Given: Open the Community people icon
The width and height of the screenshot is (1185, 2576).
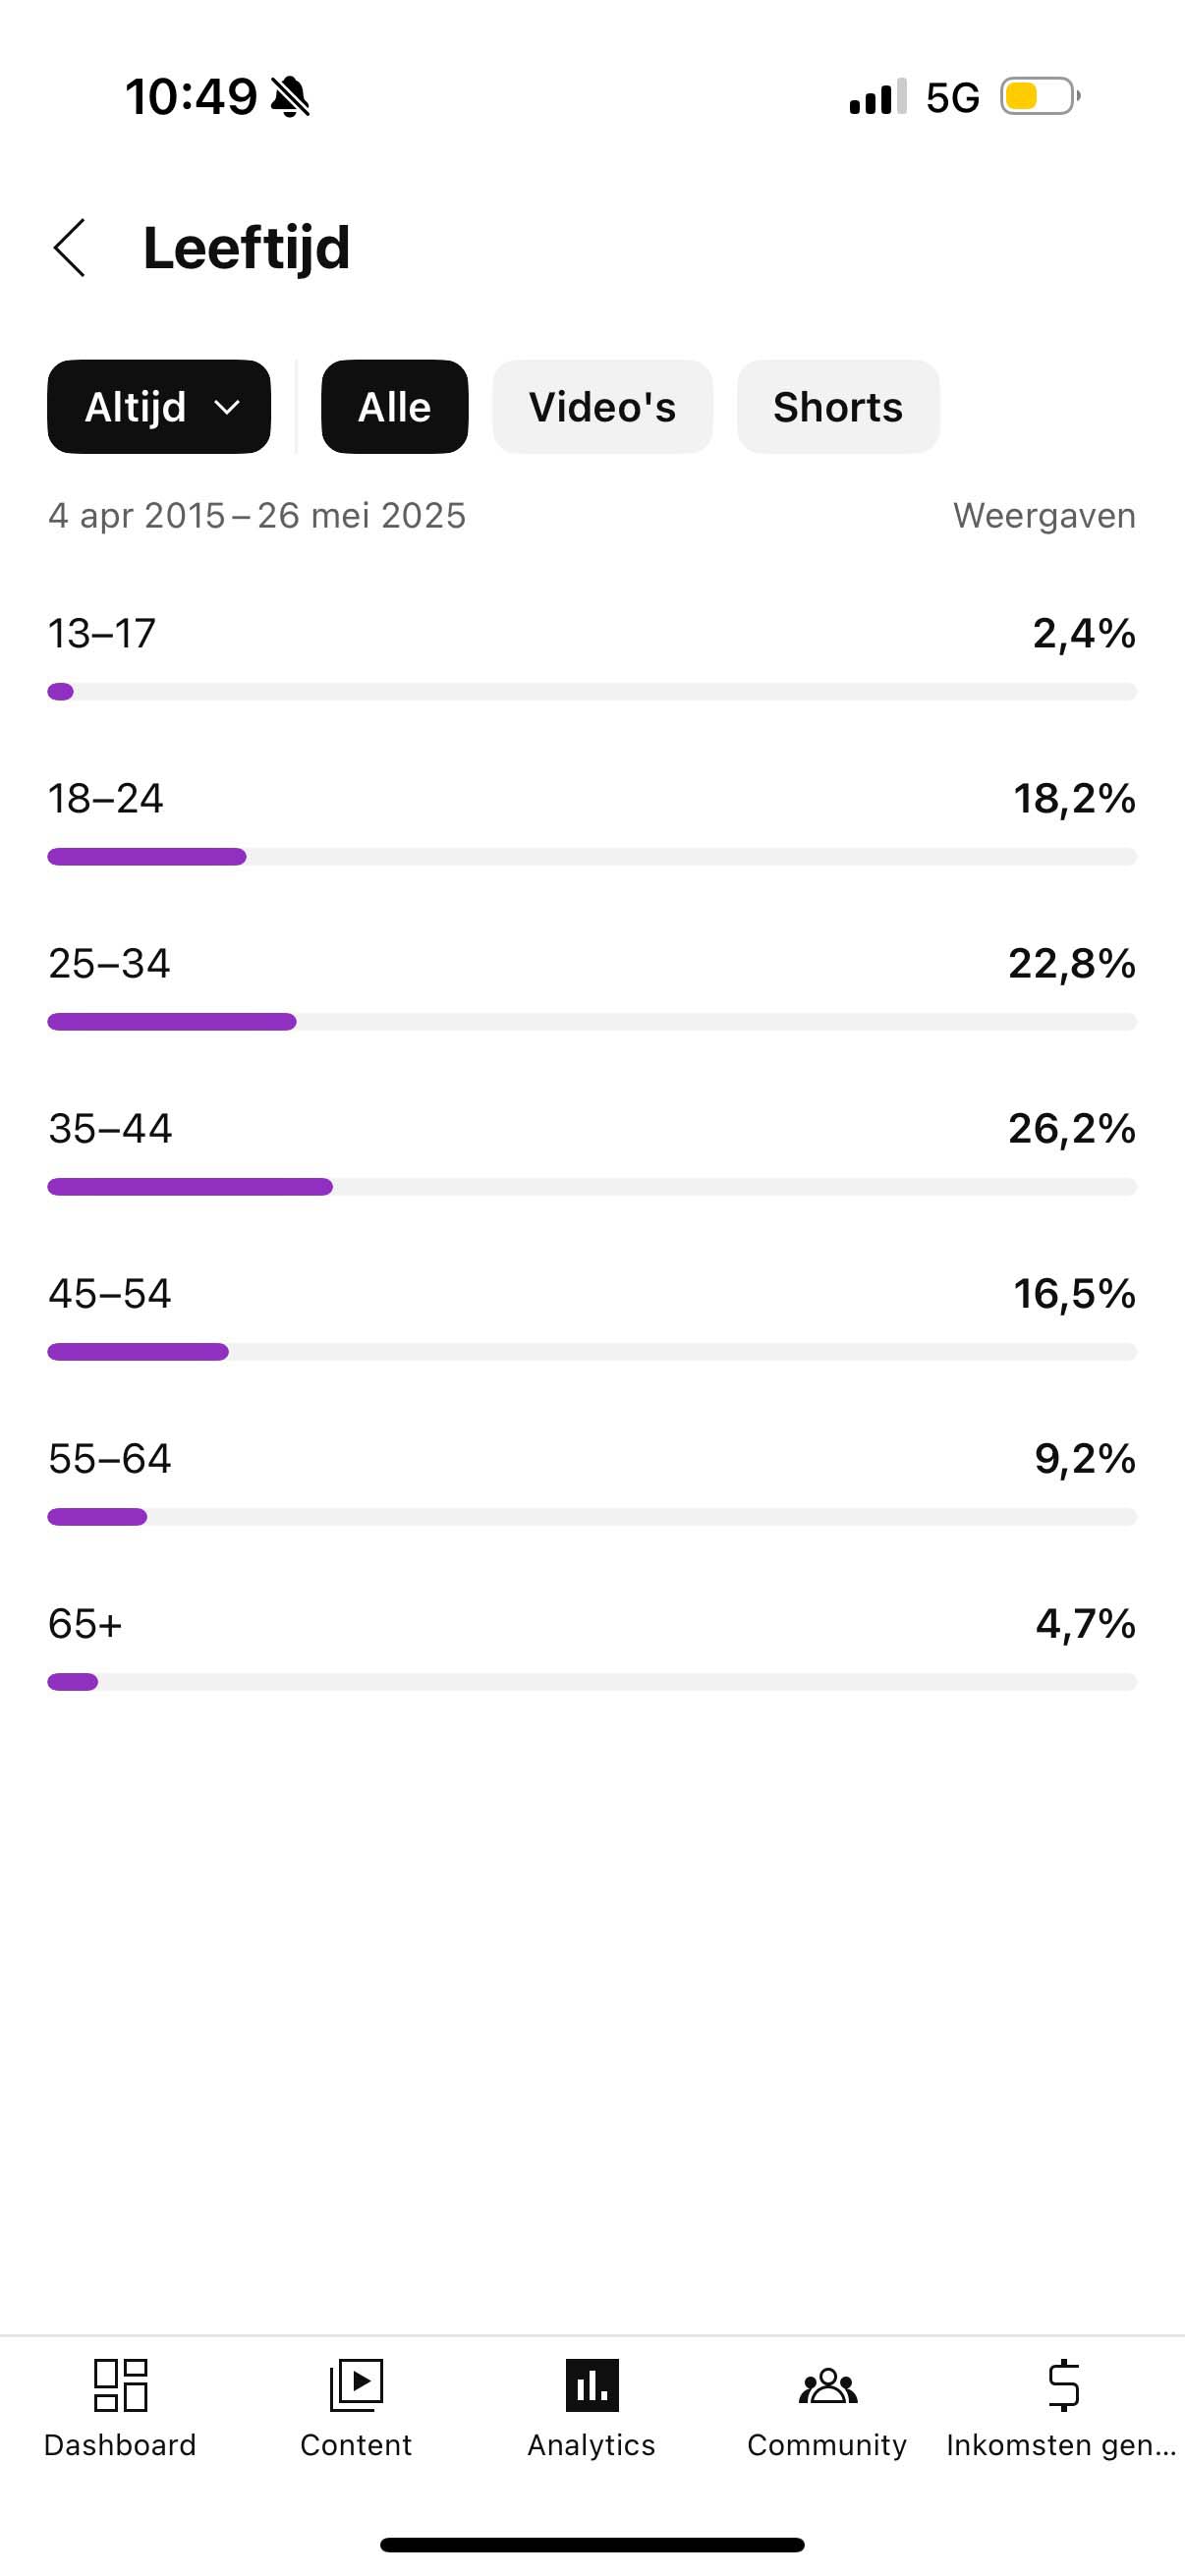Looking at the screenshot, I should tap(828, 2385).
